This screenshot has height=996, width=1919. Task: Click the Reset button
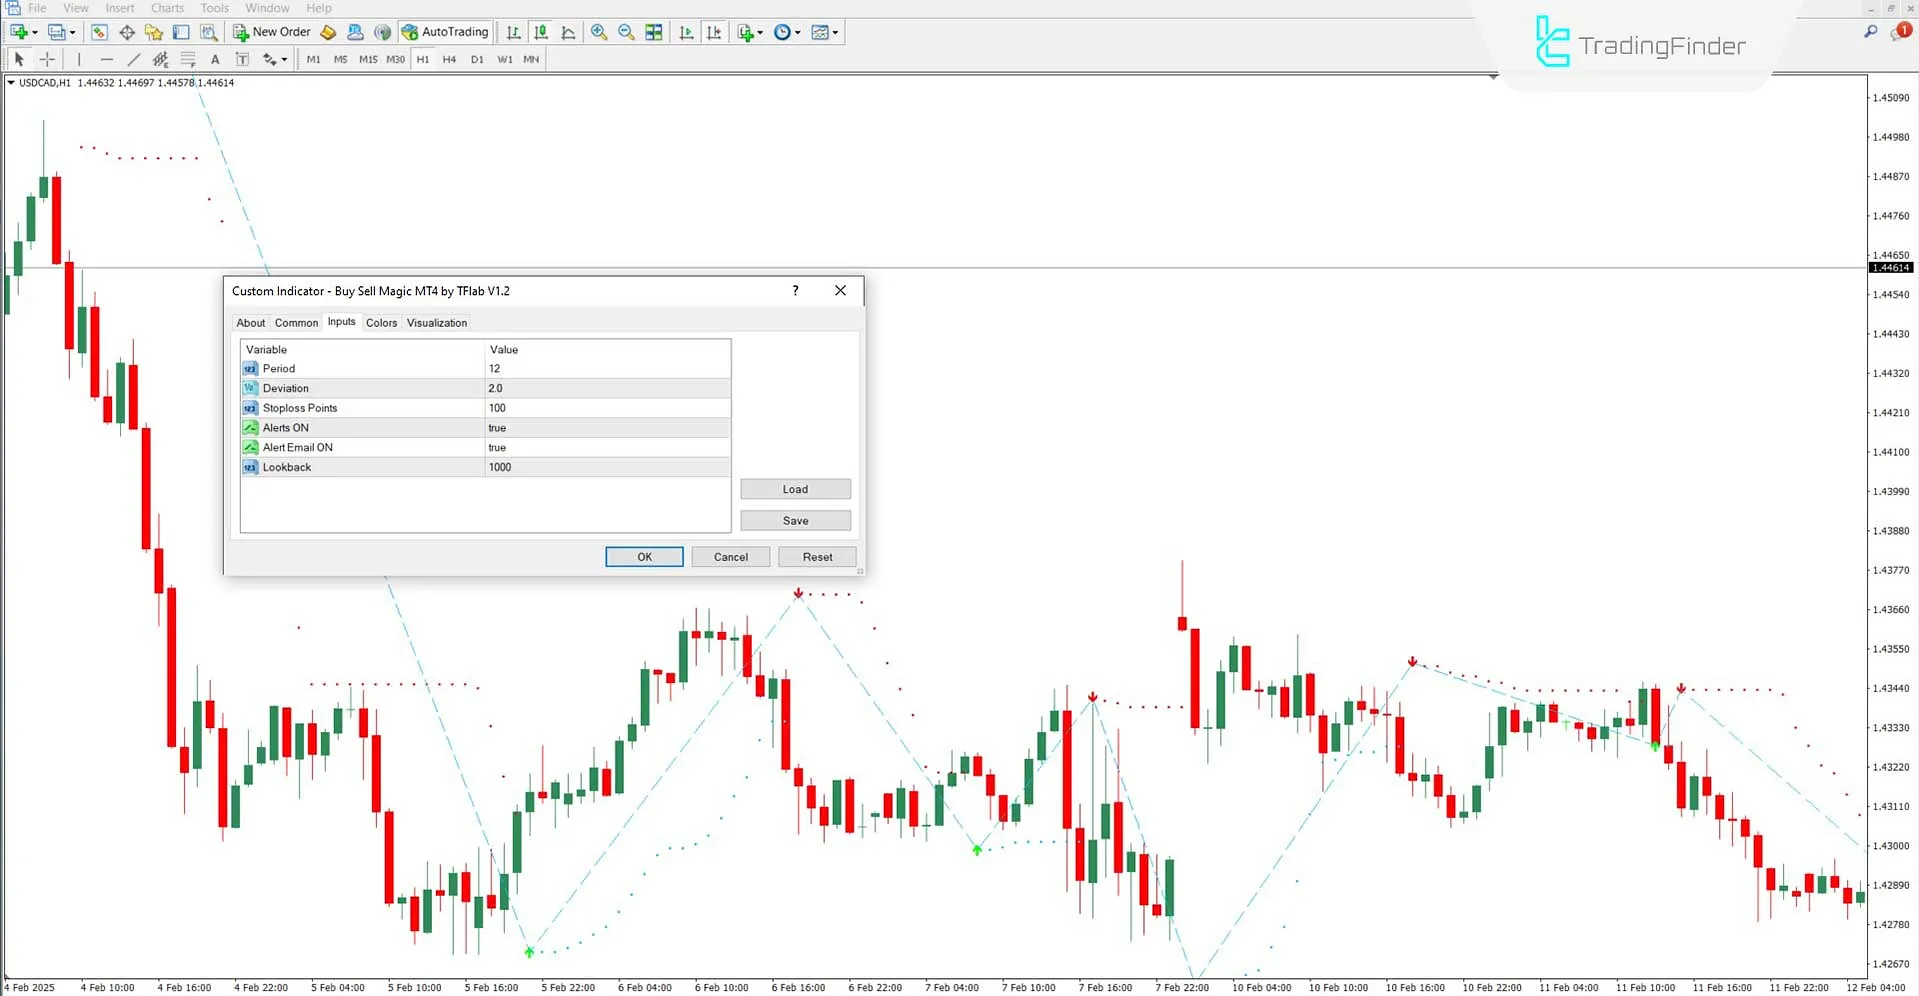click(817, 557)
